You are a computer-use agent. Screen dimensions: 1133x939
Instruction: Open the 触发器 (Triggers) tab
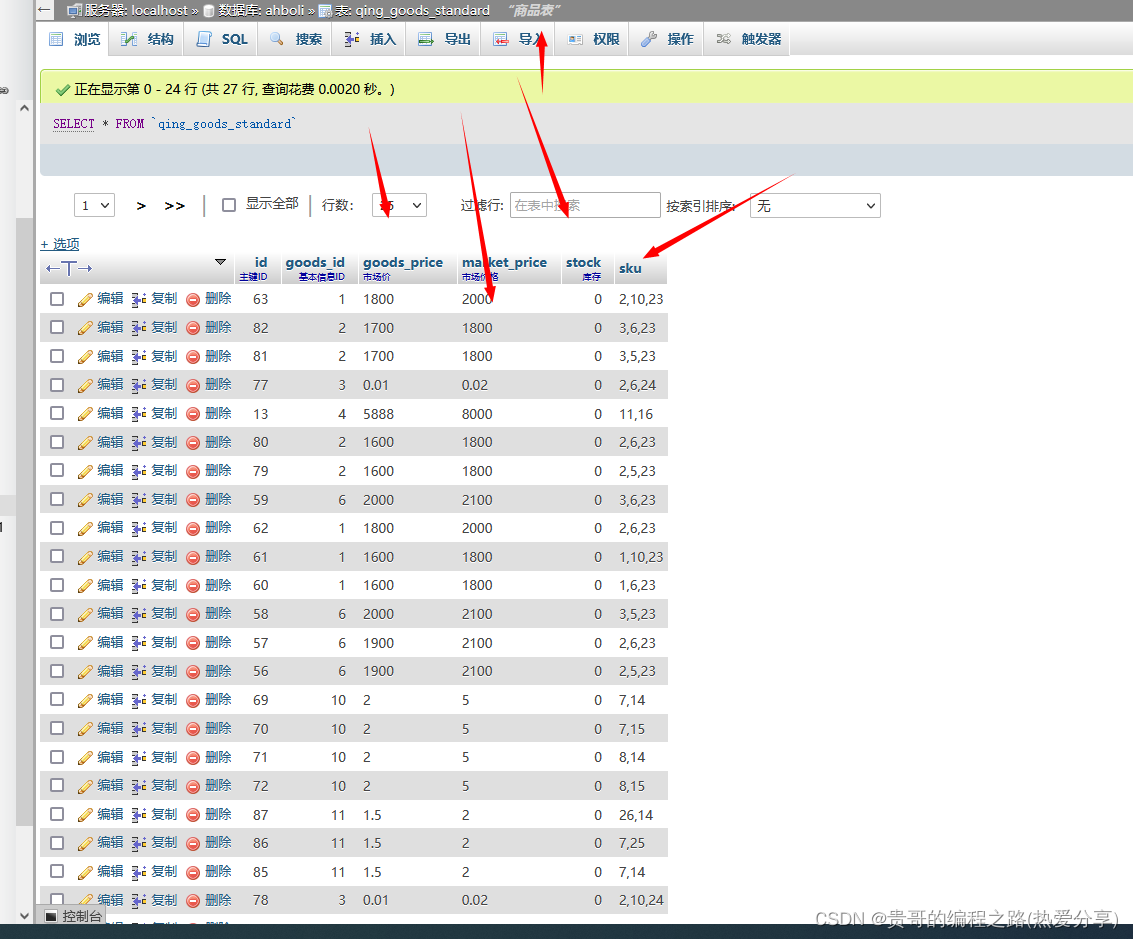click(748, 39)
